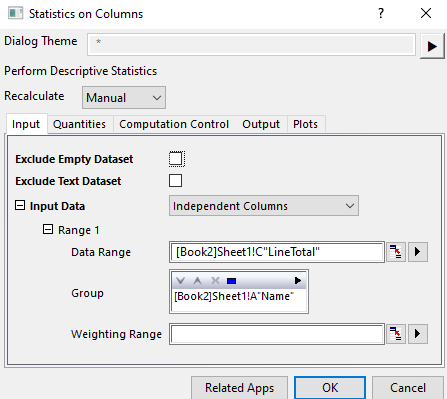Switch to the Computation Control tab
Image resolution: width=447 pixels, height=399 pixels.
click(174, 124)
